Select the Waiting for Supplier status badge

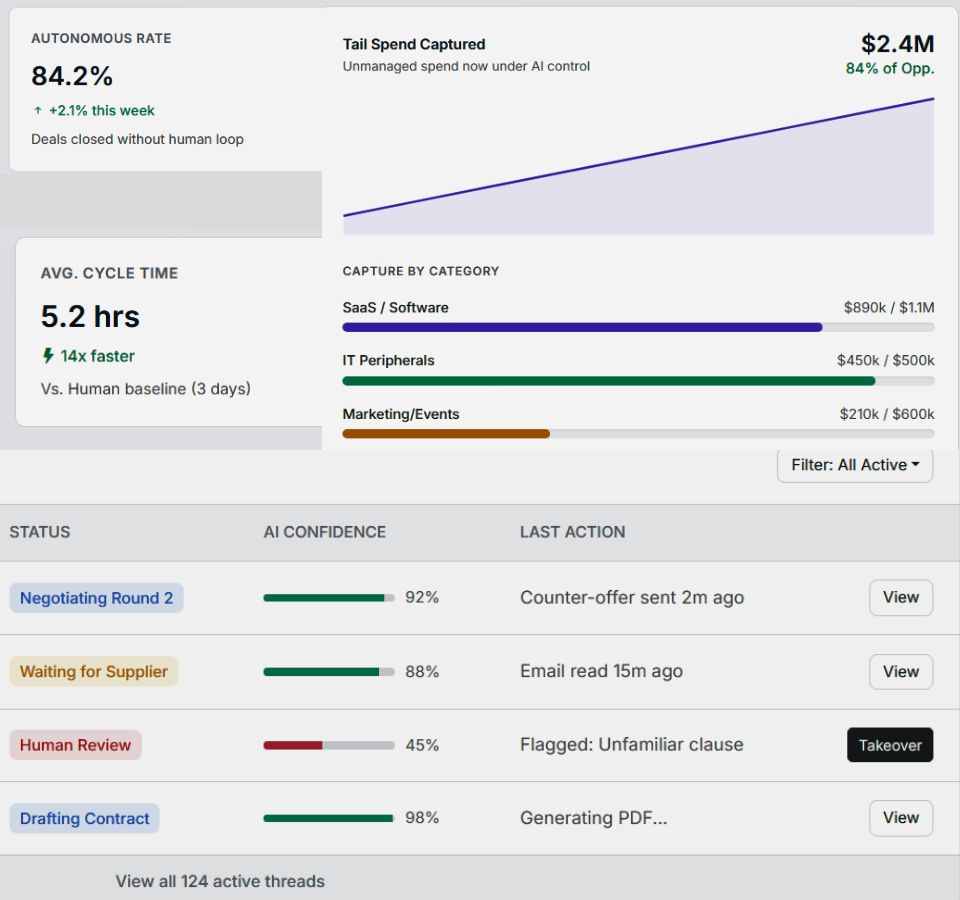coord(94,672)
